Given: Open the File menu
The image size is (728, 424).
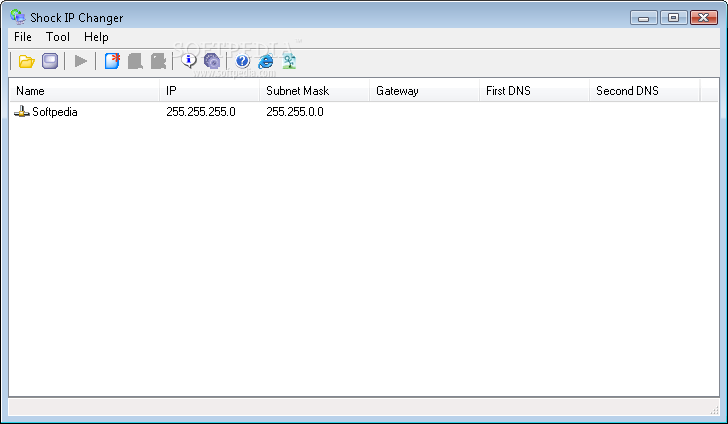Looking at the screenshot, I should coord(23,37).
